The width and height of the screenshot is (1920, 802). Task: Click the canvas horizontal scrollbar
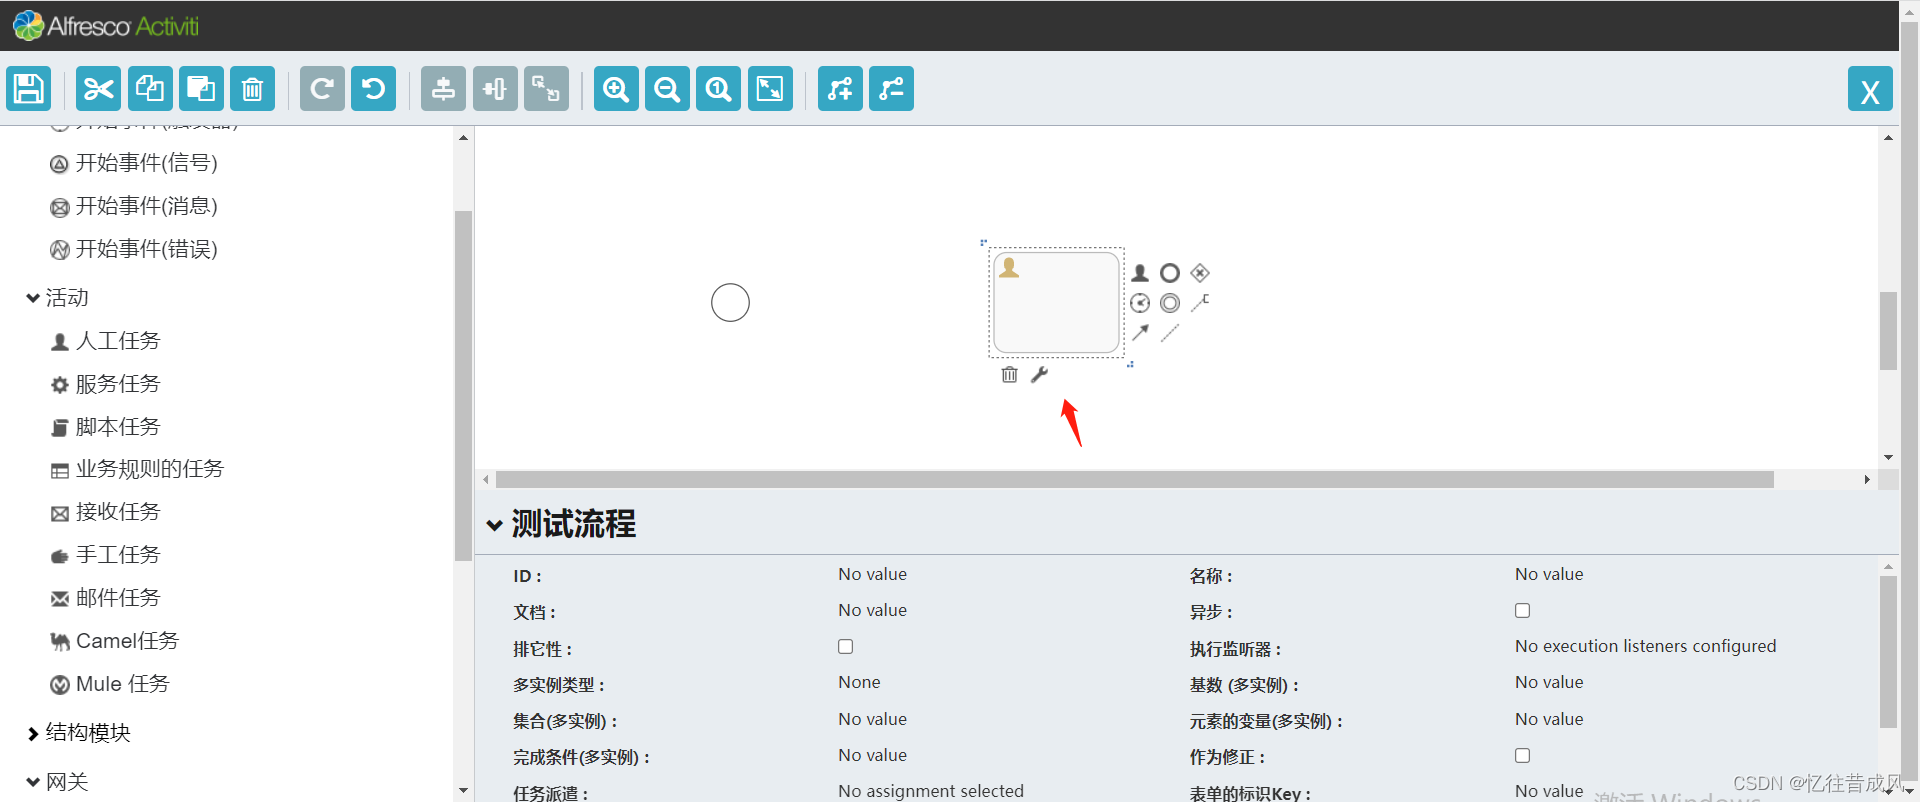1135,480
